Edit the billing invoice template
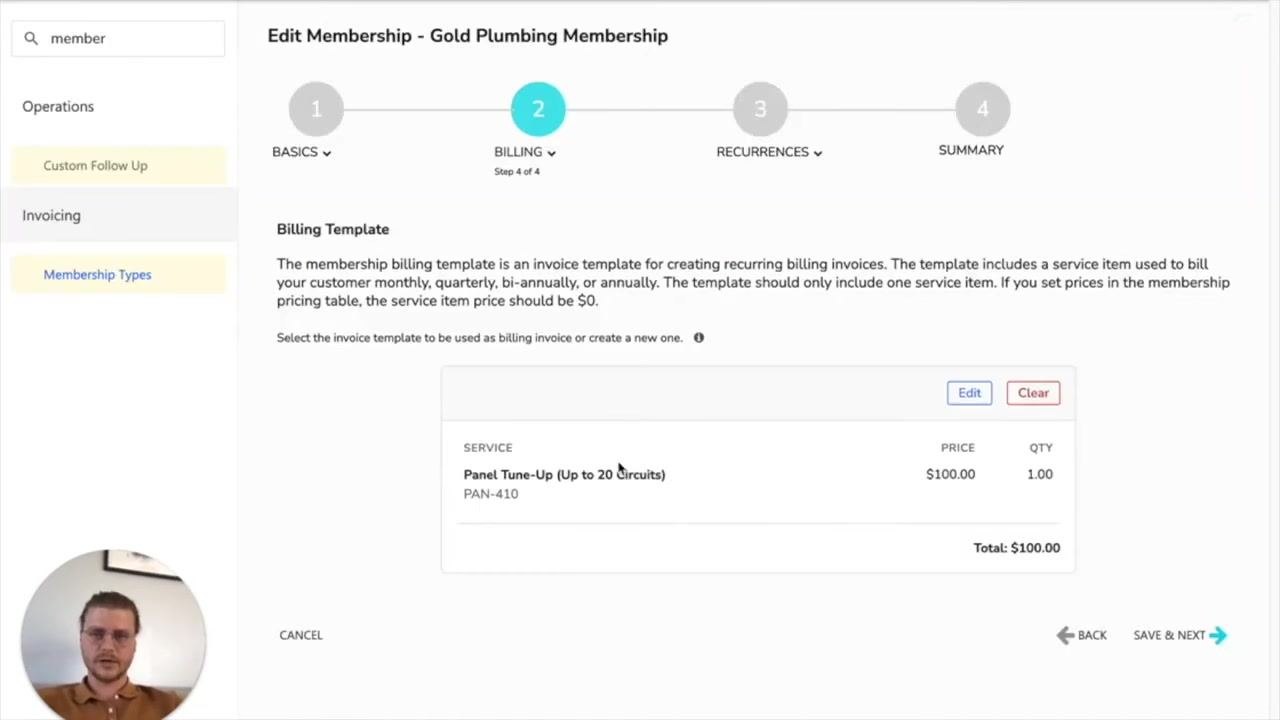1280x720 pixels. [969, 393]
